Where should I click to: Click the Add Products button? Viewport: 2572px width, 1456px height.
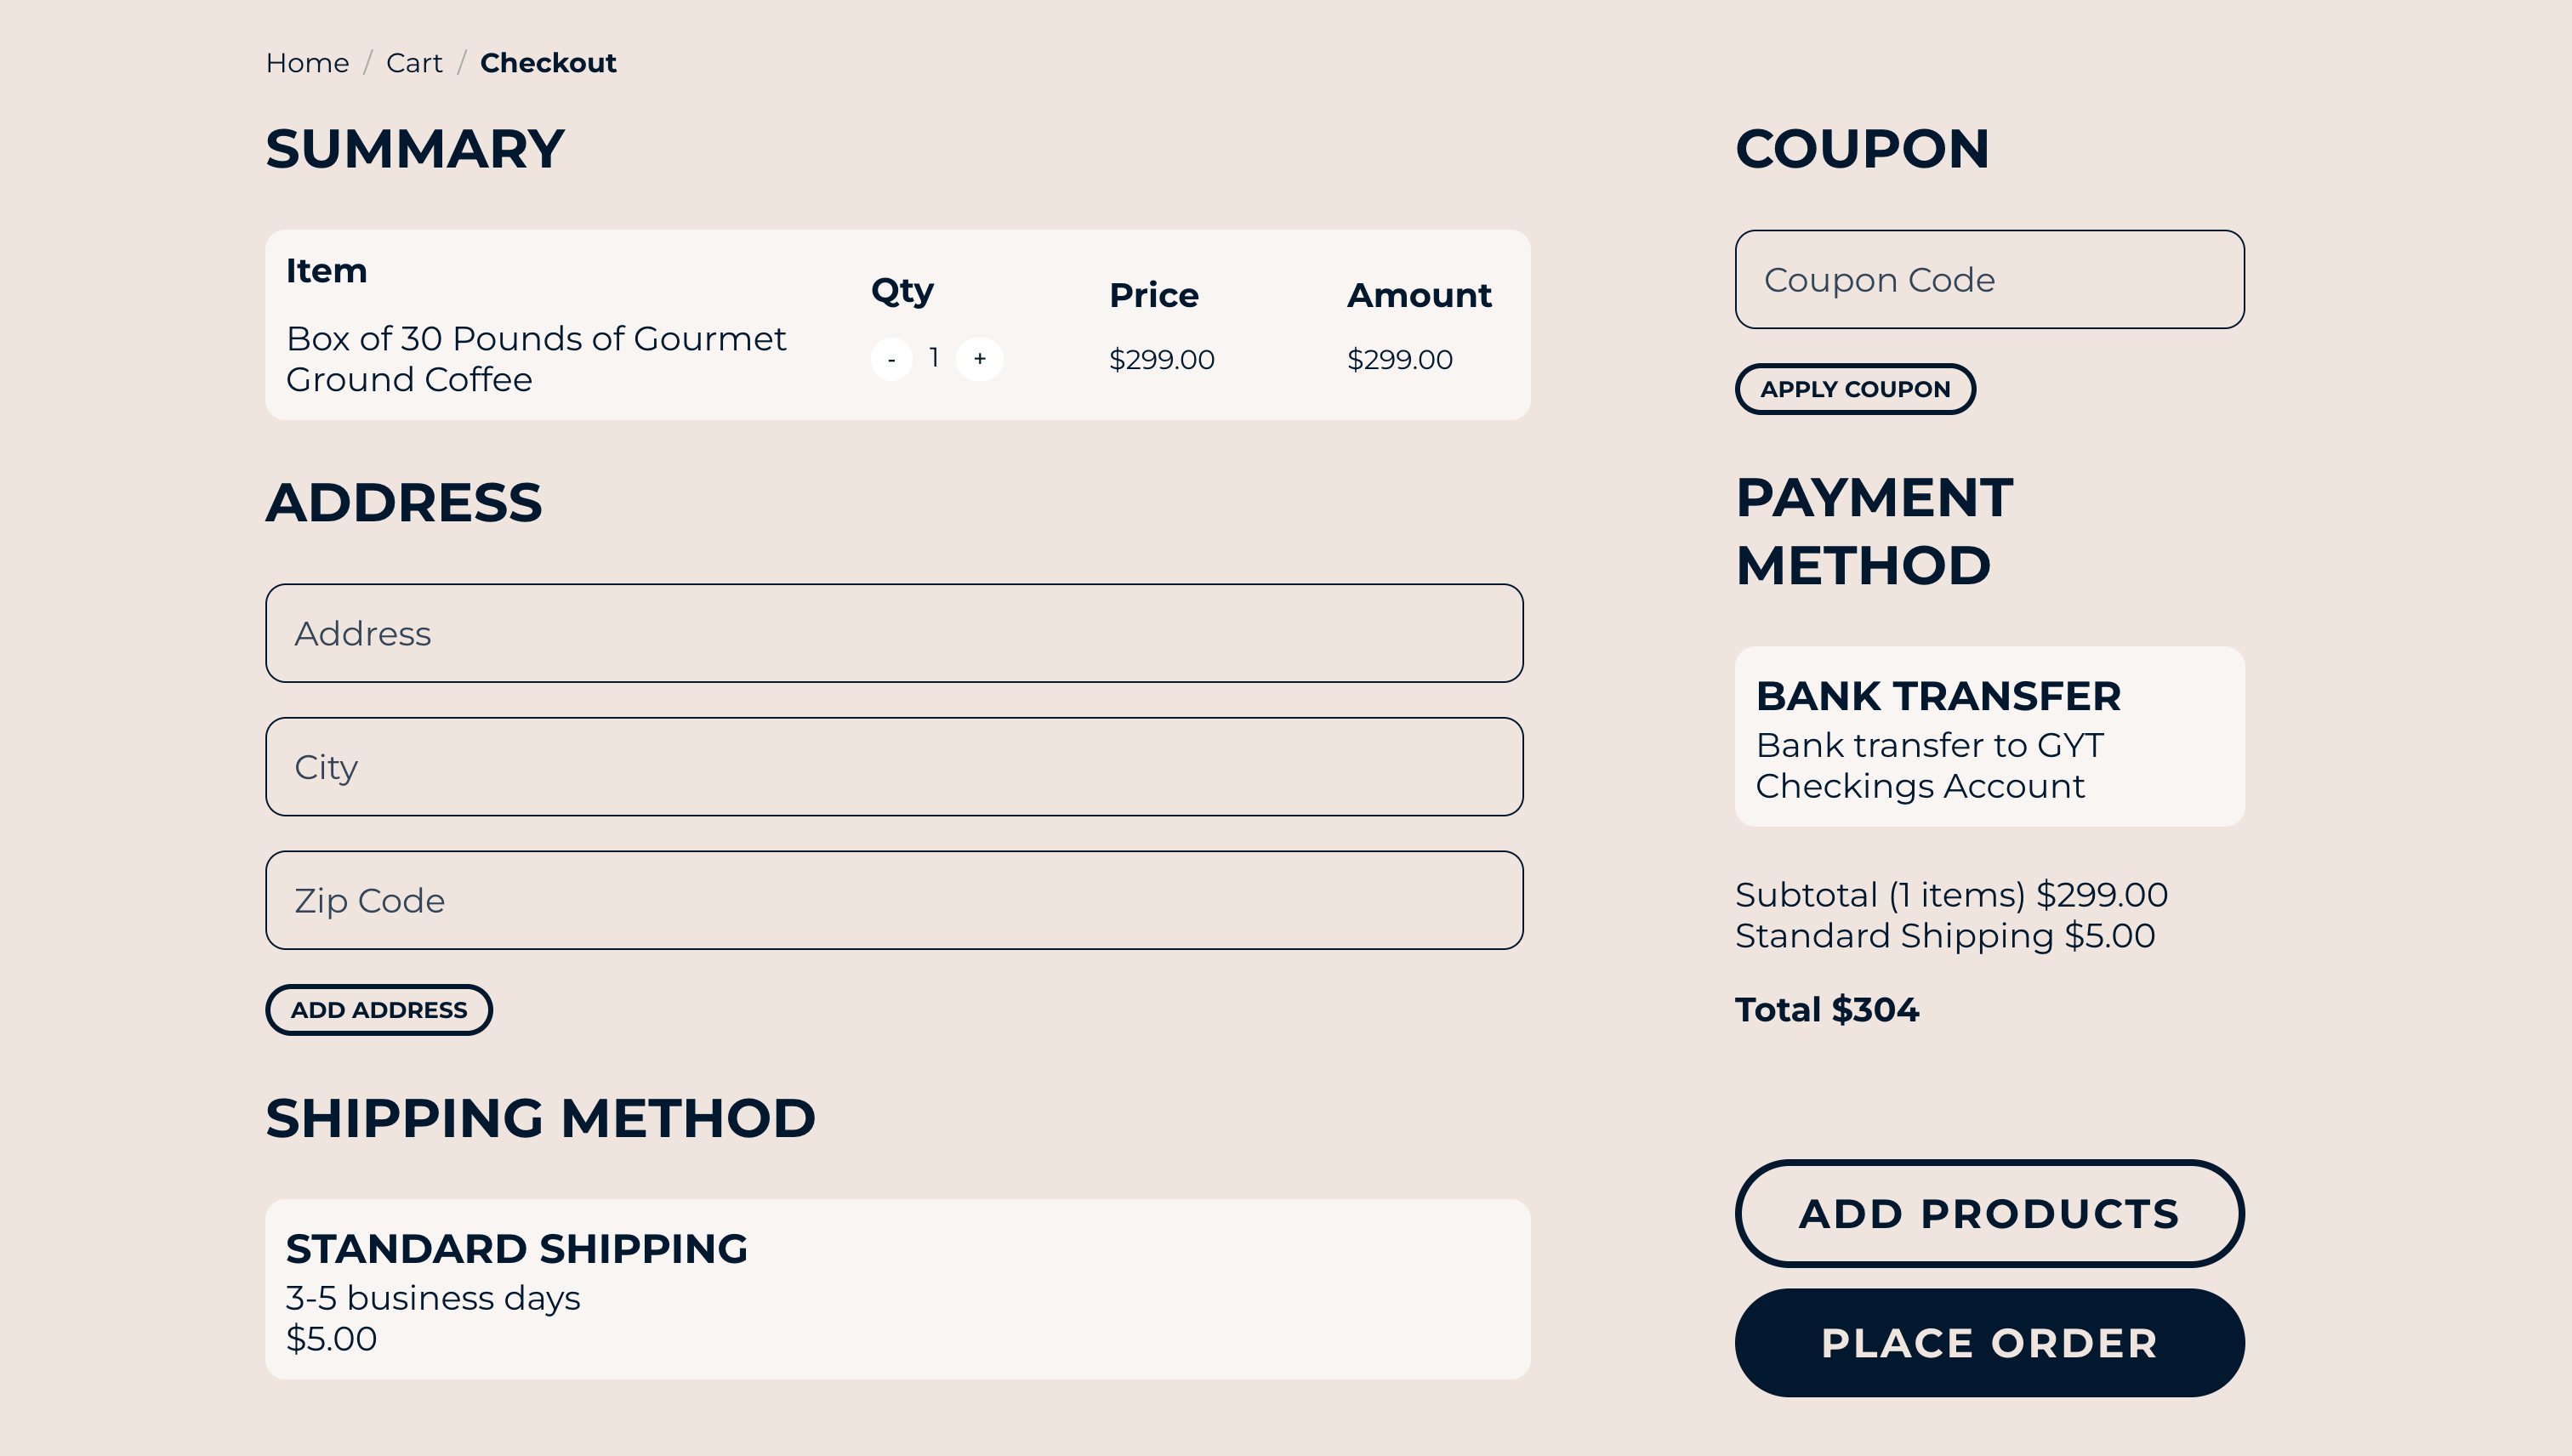1989,1213
